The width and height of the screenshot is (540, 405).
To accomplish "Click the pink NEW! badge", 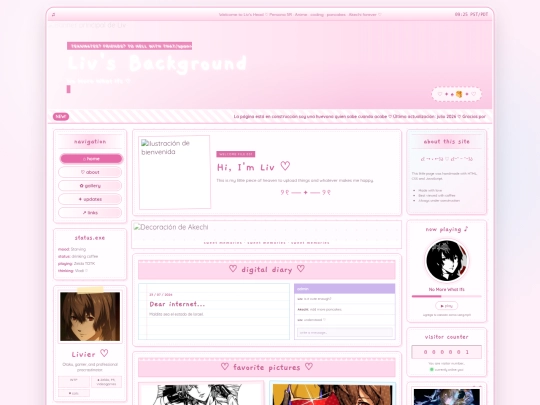I will (61, 116).
